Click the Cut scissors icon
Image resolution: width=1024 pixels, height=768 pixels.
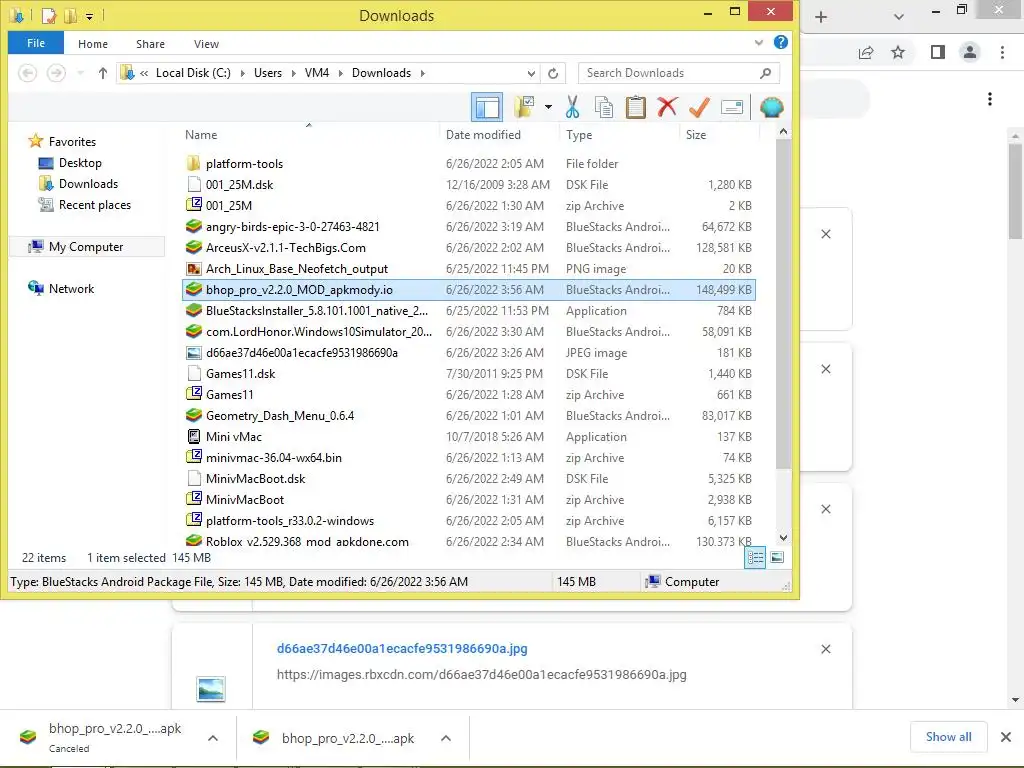[x=572, y=107]
